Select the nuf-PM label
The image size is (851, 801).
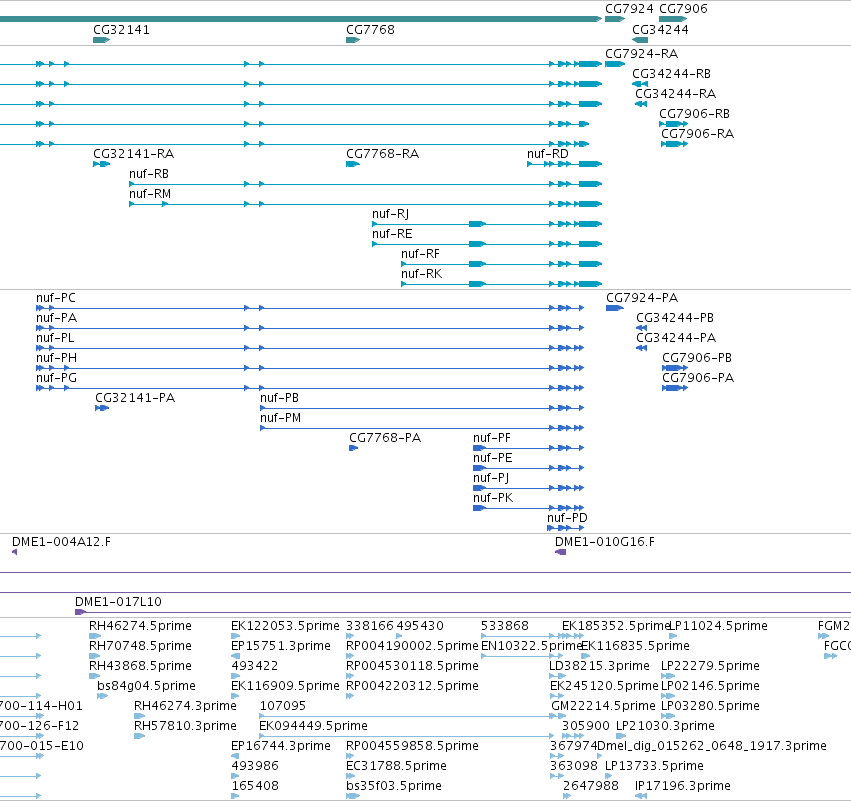click(x=281, y=418)
